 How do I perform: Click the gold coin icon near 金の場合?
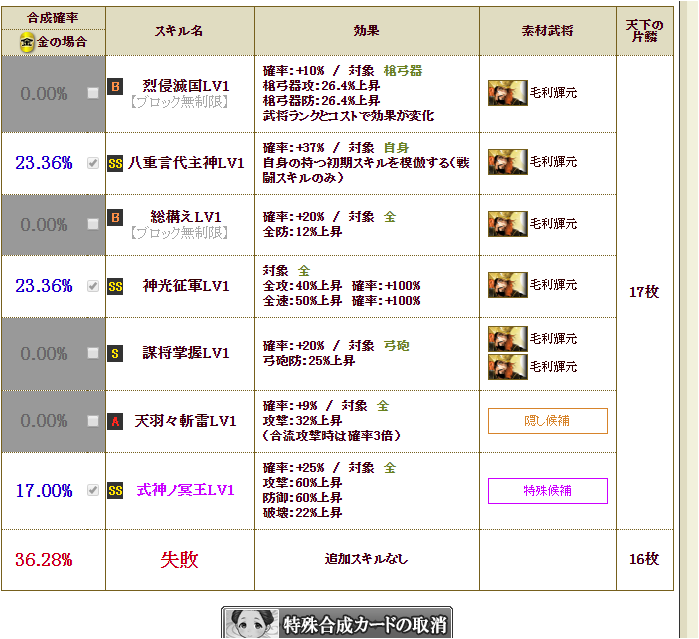tap(27, 42)
